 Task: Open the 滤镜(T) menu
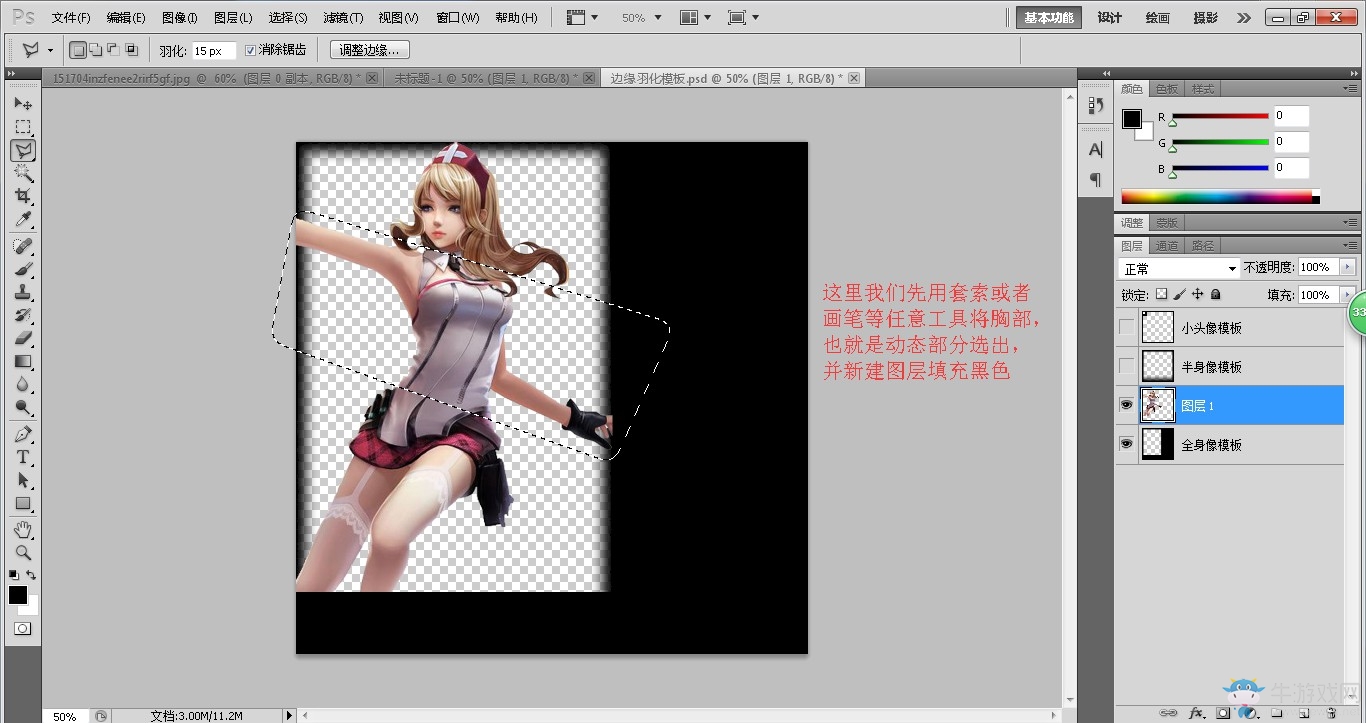click(x=343, y=18)
